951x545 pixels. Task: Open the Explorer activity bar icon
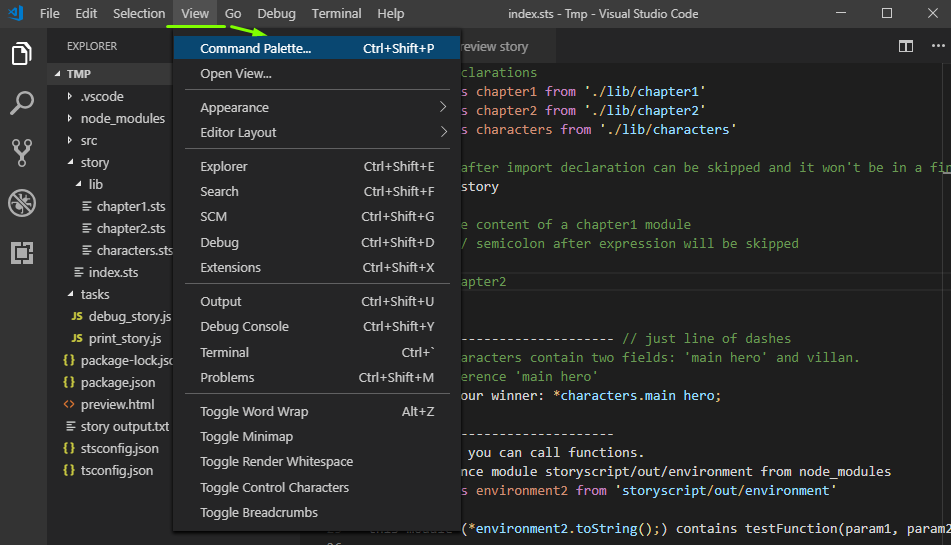[22, 53]
